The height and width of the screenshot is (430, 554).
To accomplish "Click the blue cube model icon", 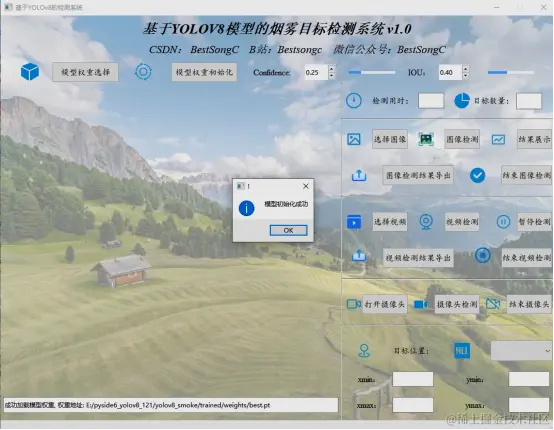I will [30, 72].
